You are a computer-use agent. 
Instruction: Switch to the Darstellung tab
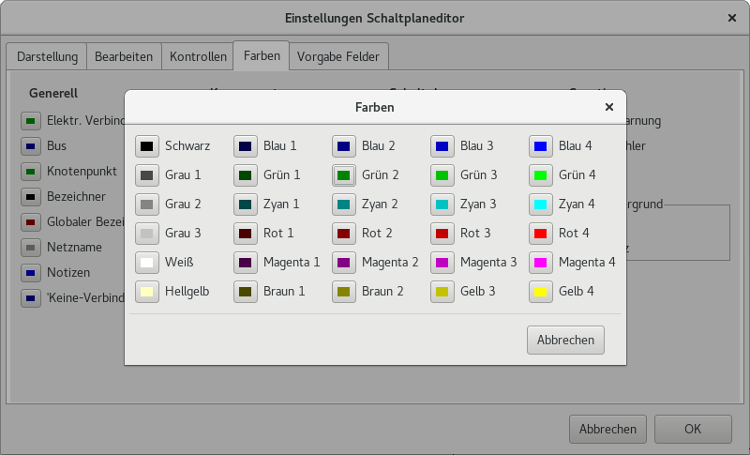pos(47,56)
